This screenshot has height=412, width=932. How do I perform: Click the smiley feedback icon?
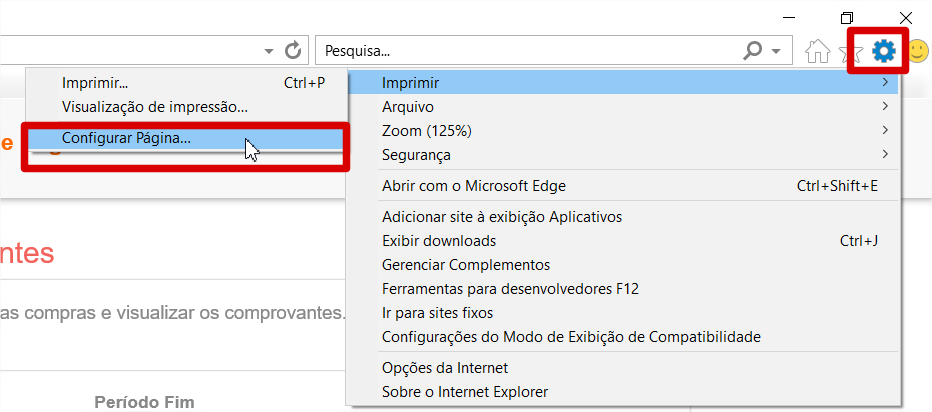pos(919,51)
